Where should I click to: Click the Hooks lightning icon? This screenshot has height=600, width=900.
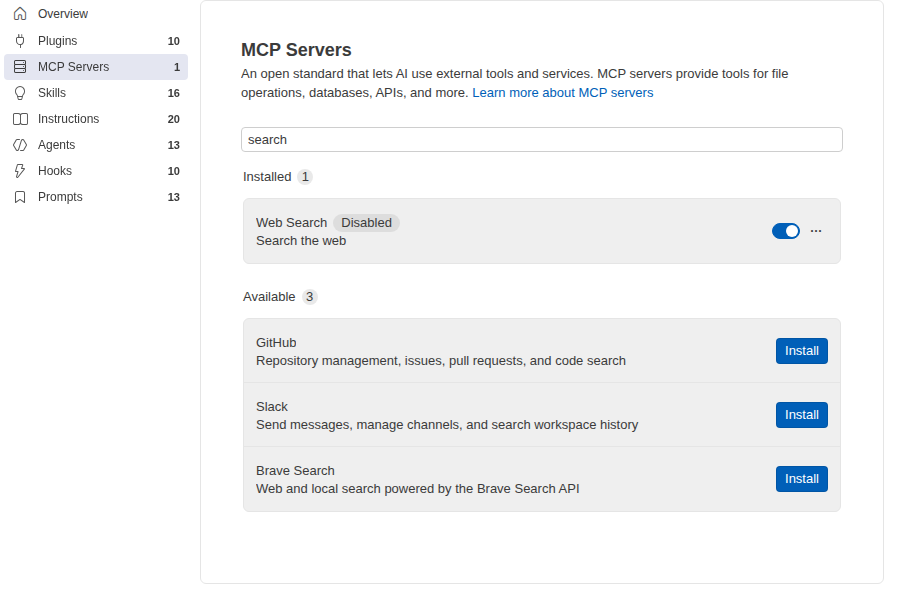[20, 171]
